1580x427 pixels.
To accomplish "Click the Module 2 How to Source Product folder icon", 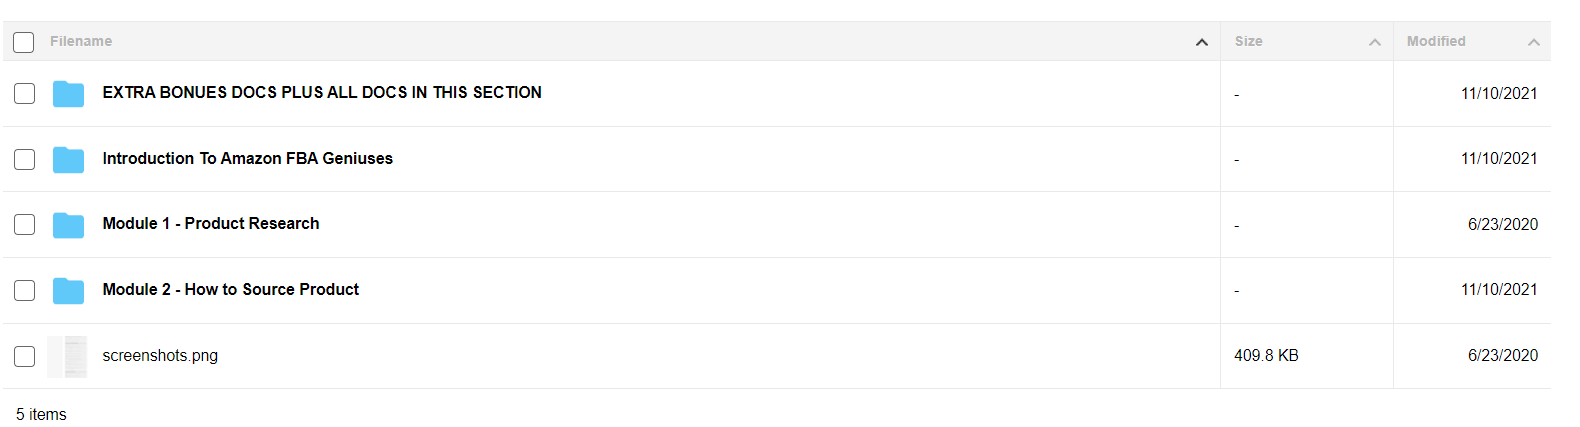I will (x=68, y=290).
